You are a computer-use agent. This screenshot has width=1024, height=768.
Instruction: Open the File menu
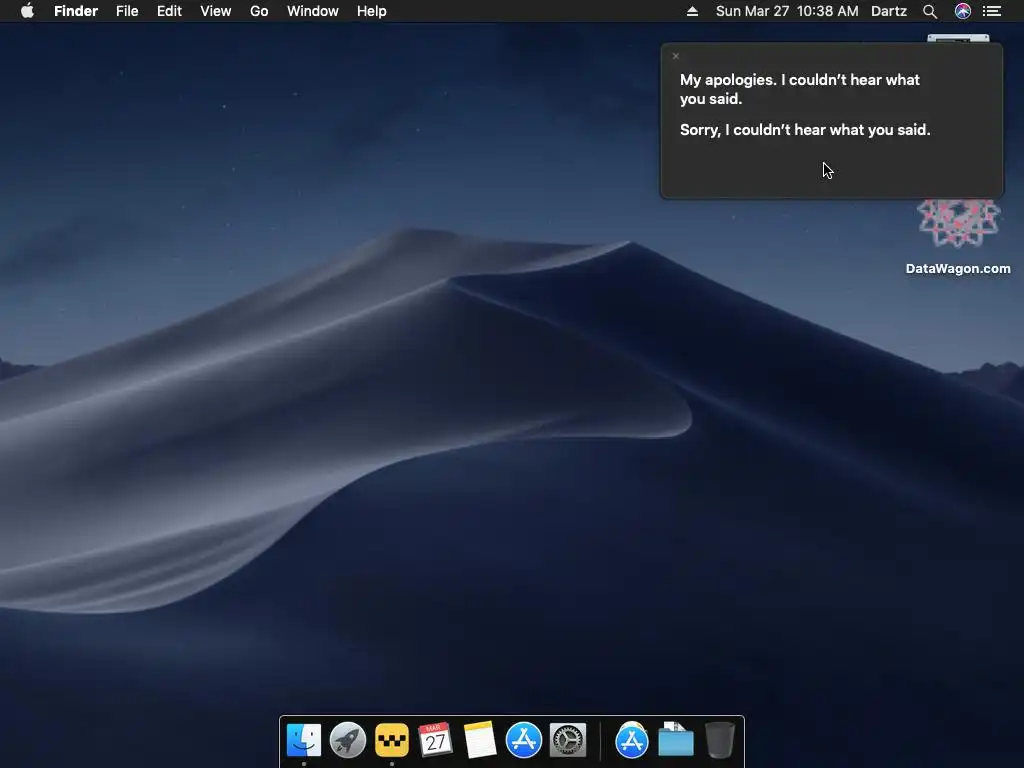127,11
